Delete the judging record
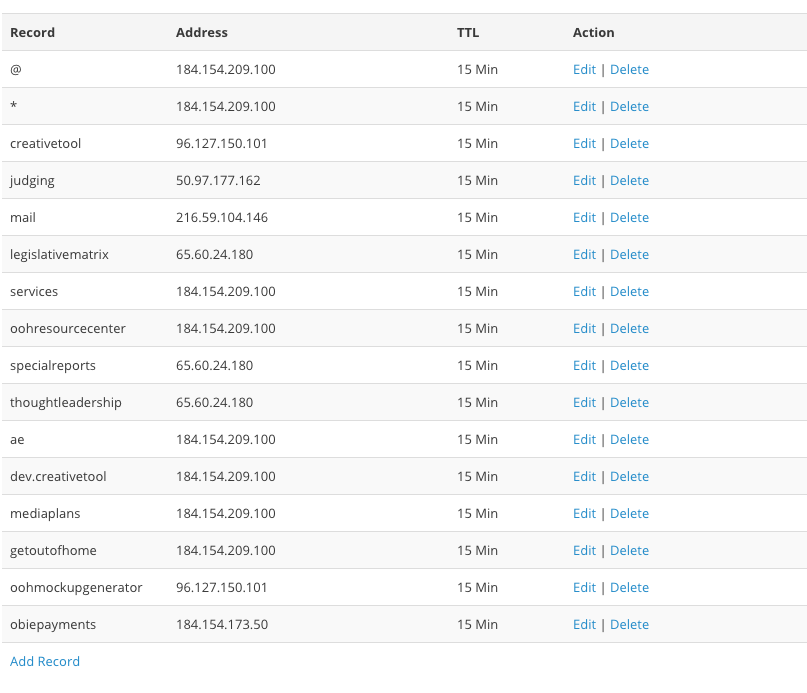 pos(629,181)
